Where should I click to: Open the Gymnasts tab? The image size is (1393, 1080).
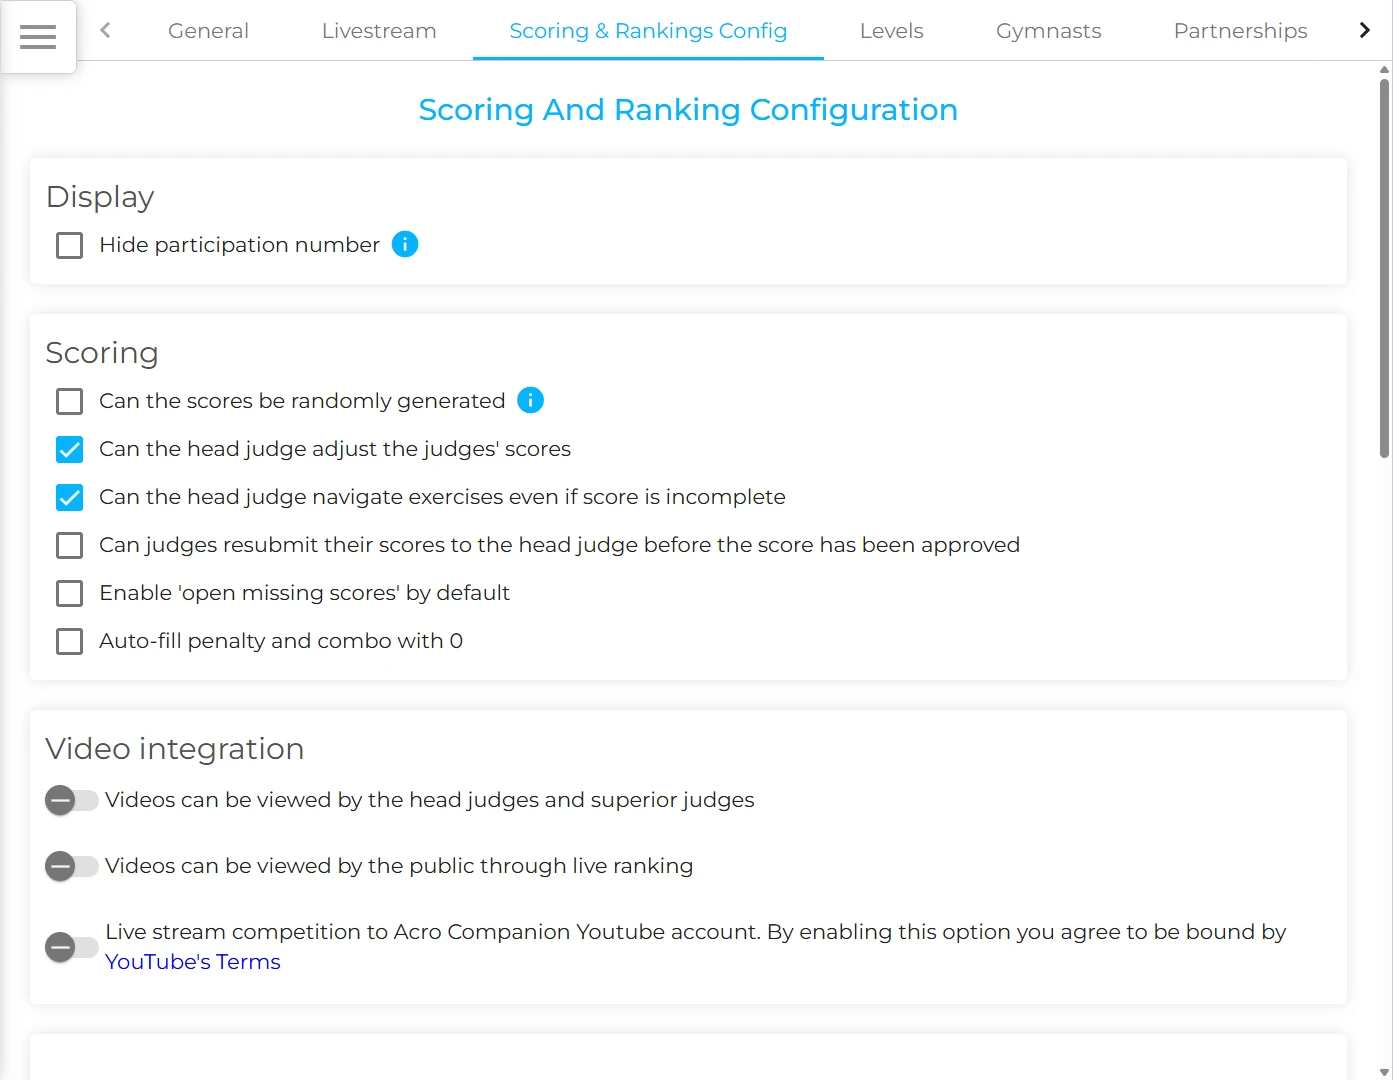[x=1048, y=31]
